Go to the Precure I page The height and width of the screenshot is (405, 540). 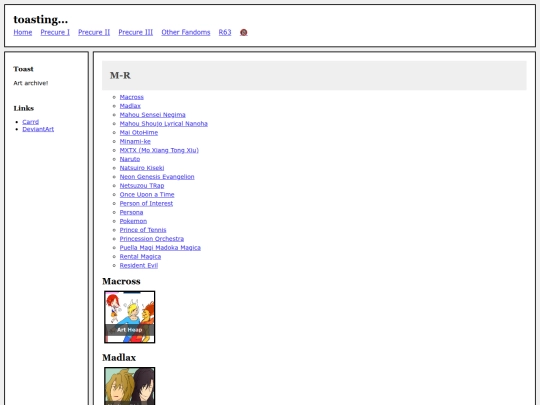tap(55, 32)
